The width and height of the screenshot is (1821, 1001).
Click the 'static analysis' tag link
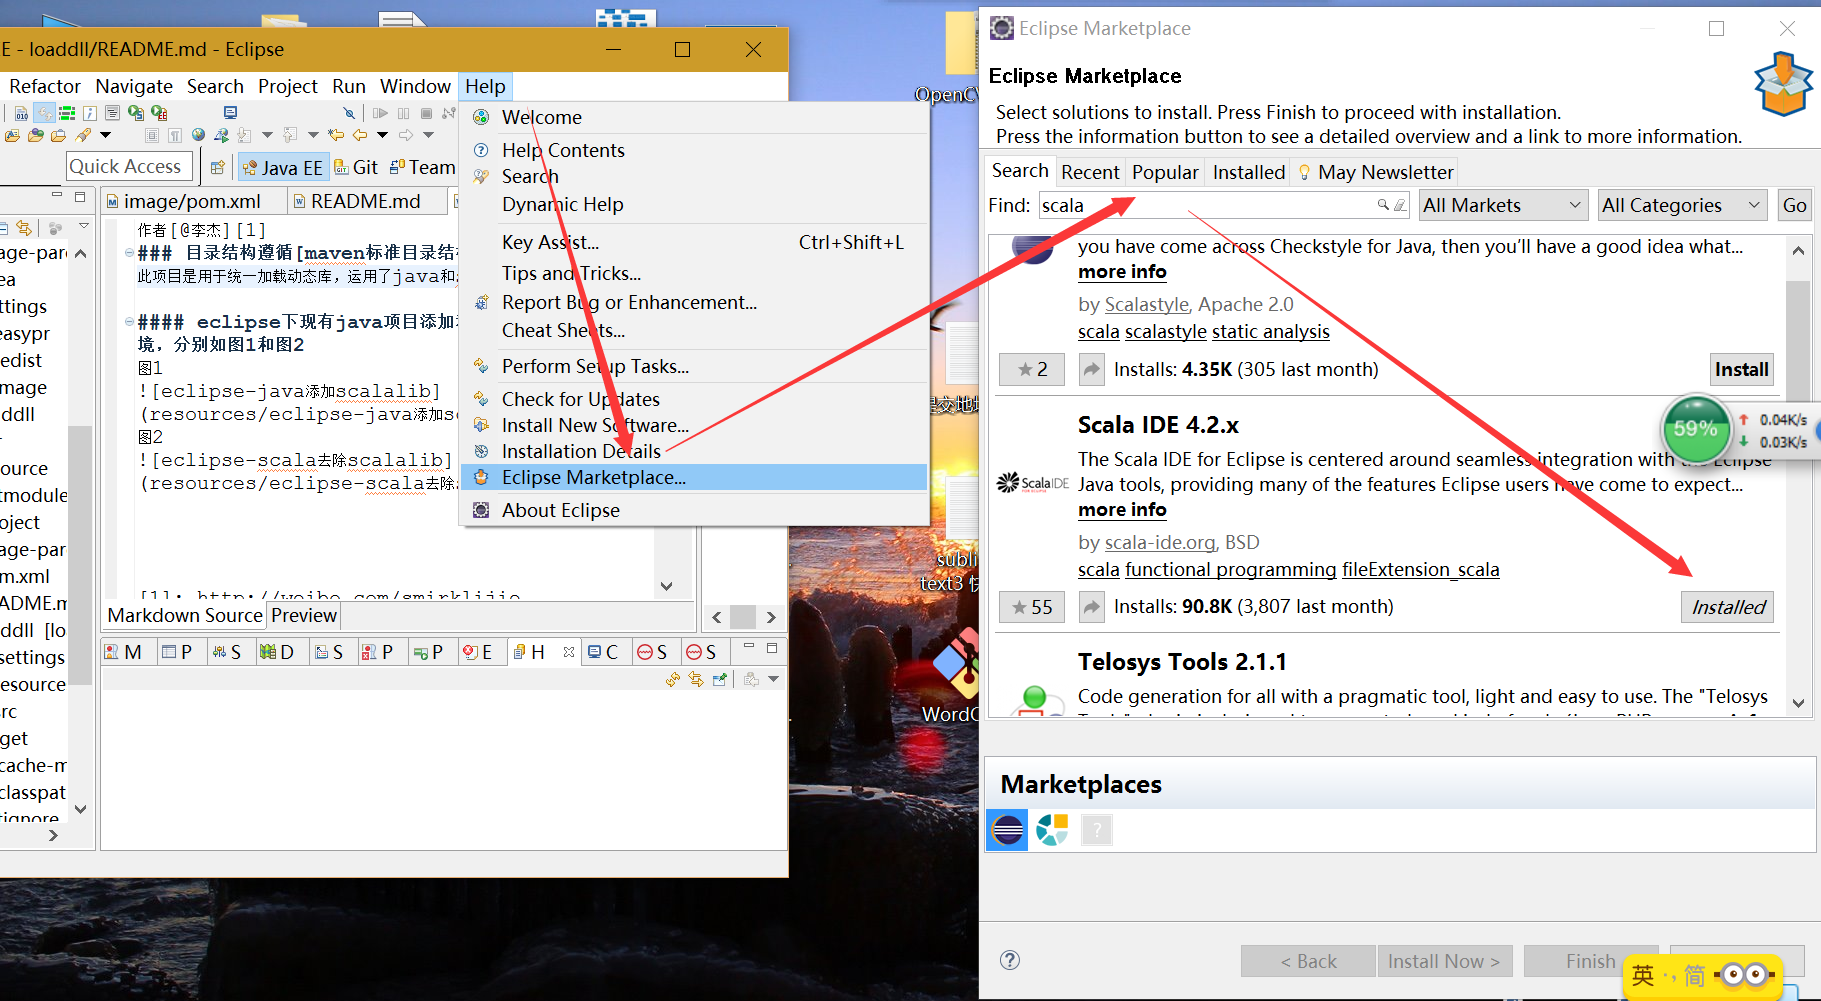pos(1271,332)
